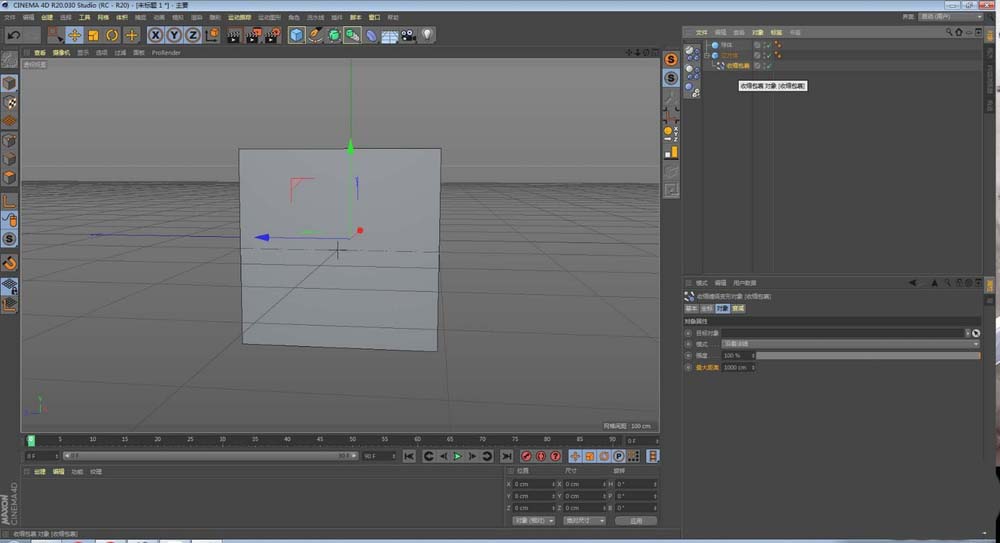Open the Camera object icon

pyautogui.click(x=408, y=35)
